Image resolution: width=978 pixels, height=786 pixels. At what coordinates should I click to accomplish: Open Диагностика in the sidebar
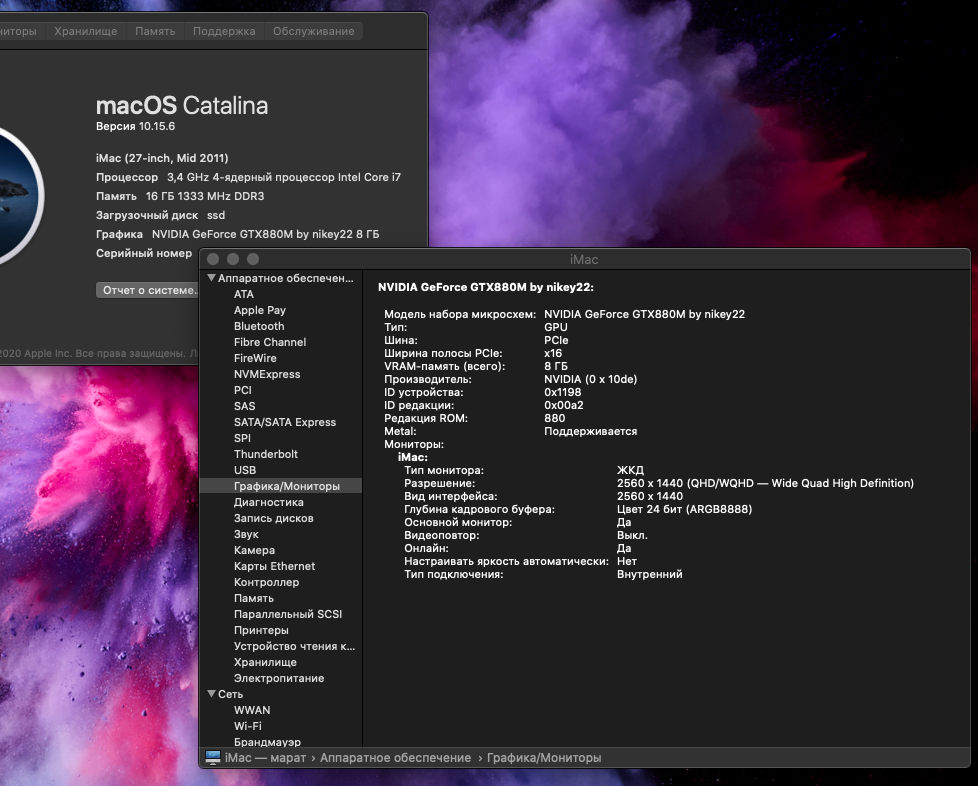[269, 502]
